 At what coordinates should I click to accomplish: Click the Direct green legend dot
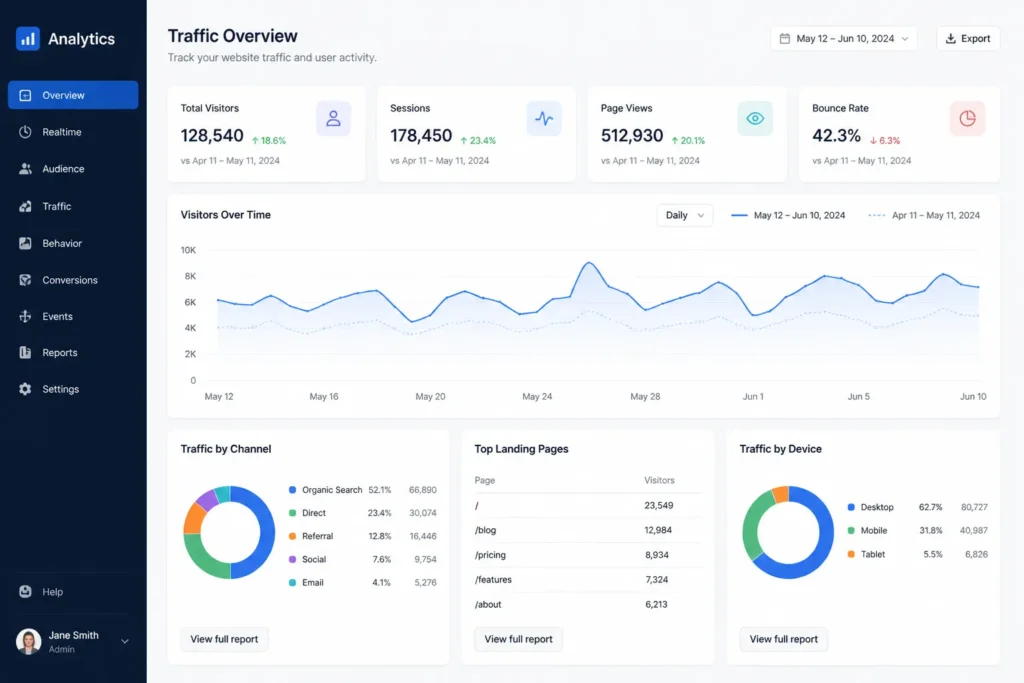pos(293,513)
